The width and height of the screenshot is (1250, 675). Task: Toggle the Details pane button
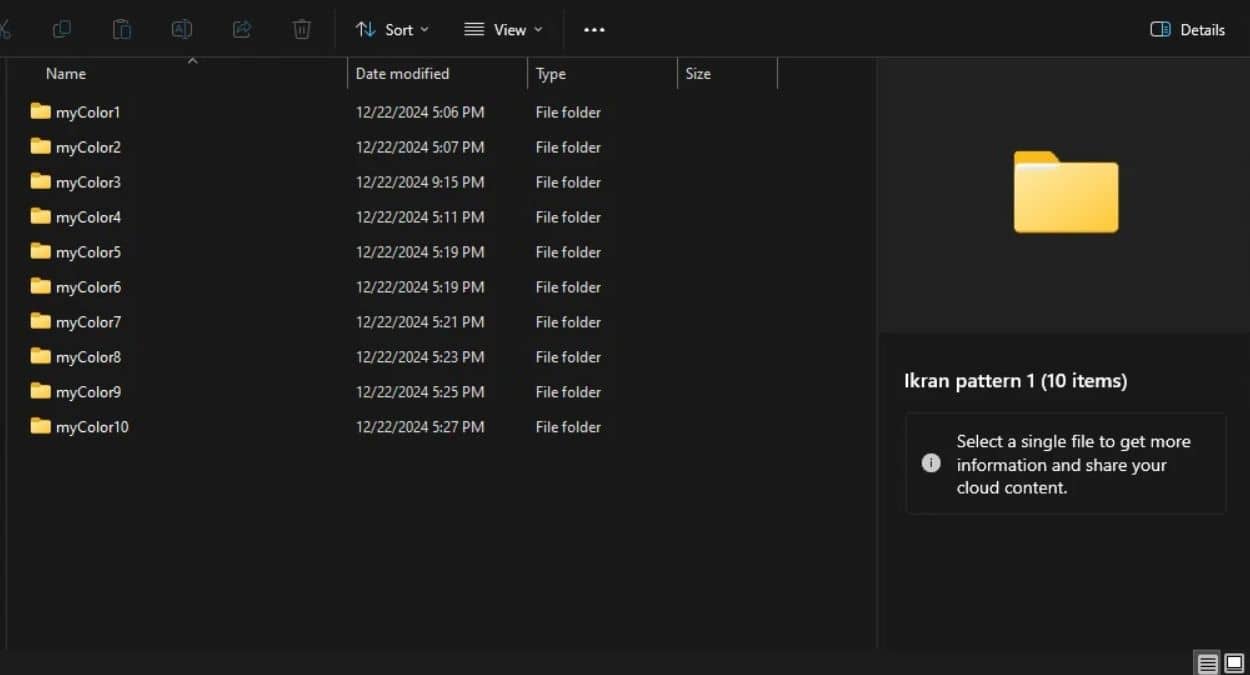tap(1187, 29)
